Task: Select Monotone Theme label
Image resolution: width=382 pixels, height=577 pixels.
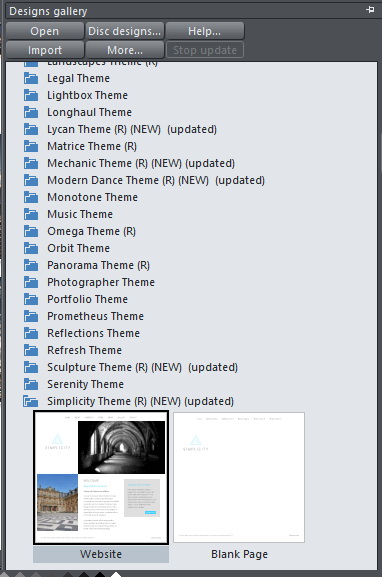Action: 92,197
